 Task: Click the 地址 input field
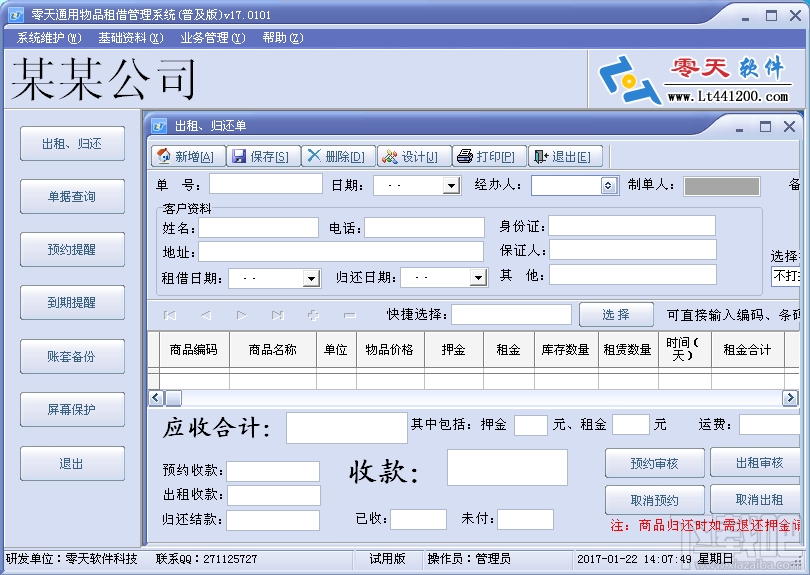pos(341,252)
